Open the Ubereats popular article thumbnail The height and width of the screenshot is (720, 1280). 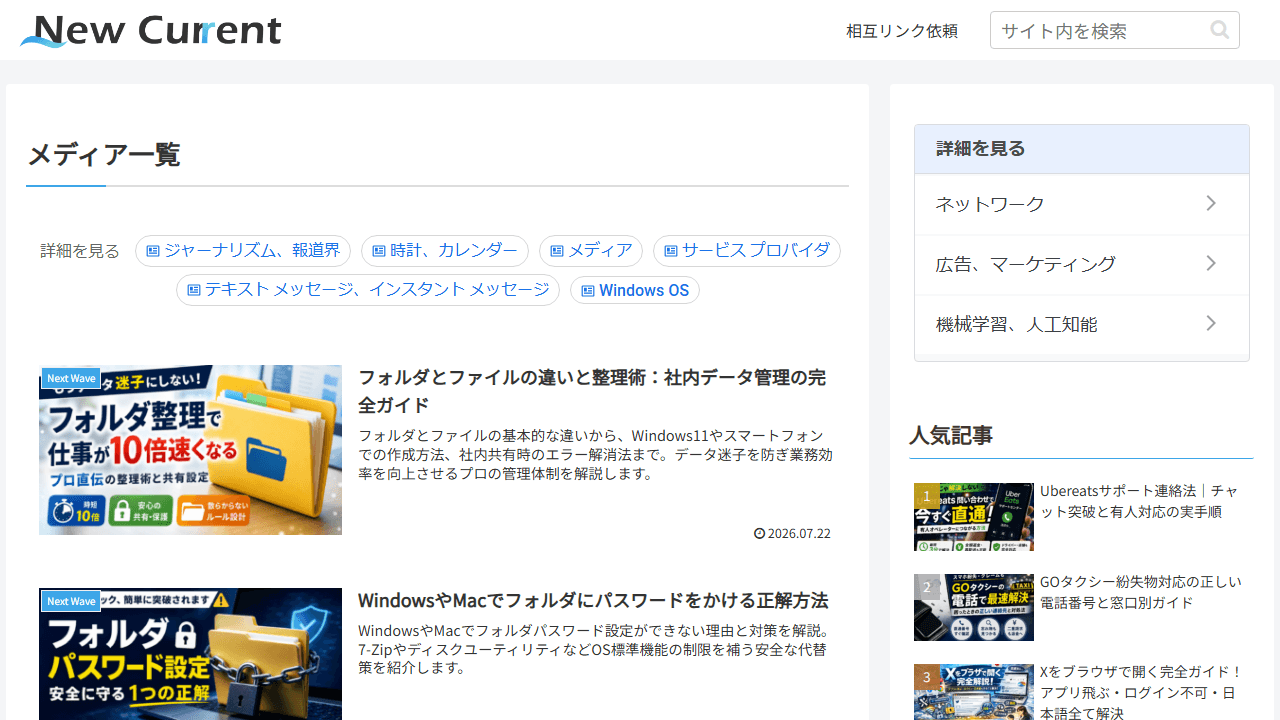974,517
